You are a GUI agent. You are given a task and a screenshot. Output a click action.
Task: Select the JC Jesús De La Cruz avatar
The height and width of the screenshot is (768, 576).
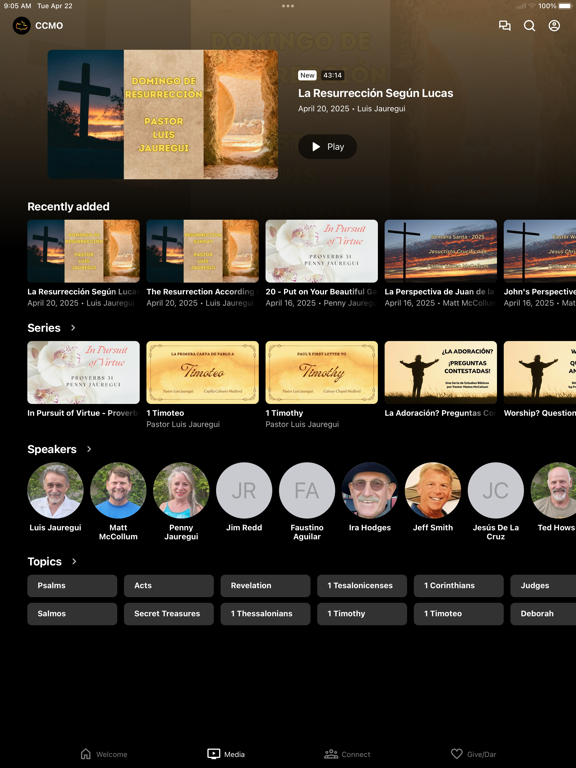pyautogui.click(x=496, y=490)
